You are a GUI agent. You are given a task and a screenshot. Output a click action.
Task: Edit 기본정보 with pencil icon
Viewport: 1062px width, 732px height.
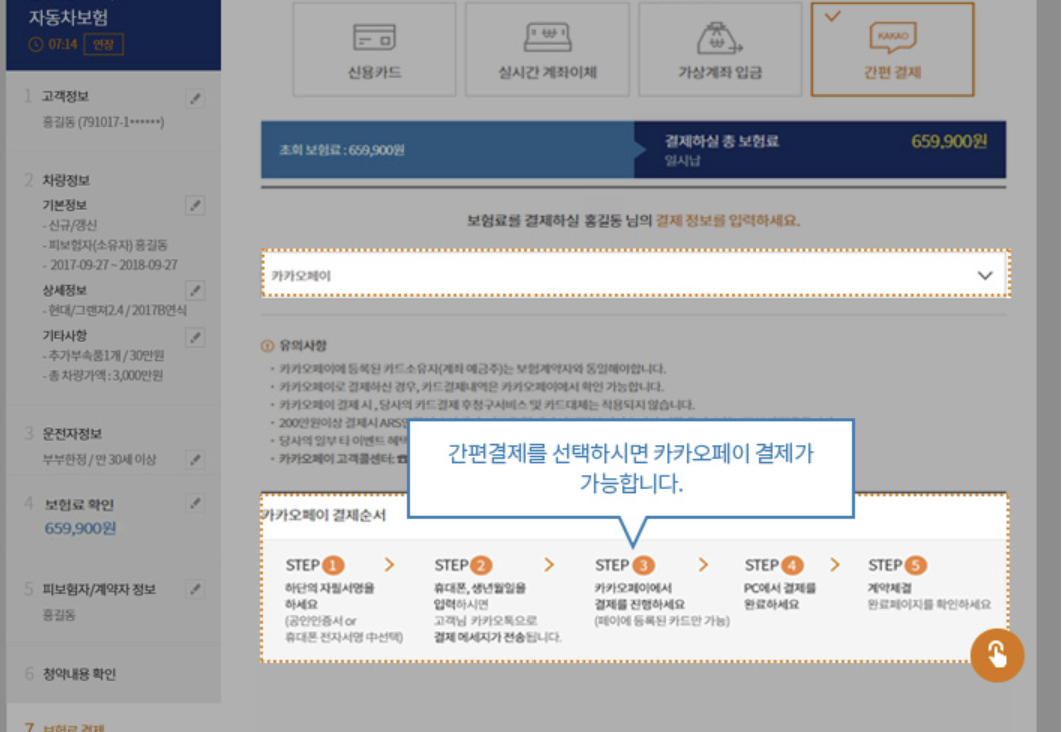pyautogui.click(x=195, y=205)
